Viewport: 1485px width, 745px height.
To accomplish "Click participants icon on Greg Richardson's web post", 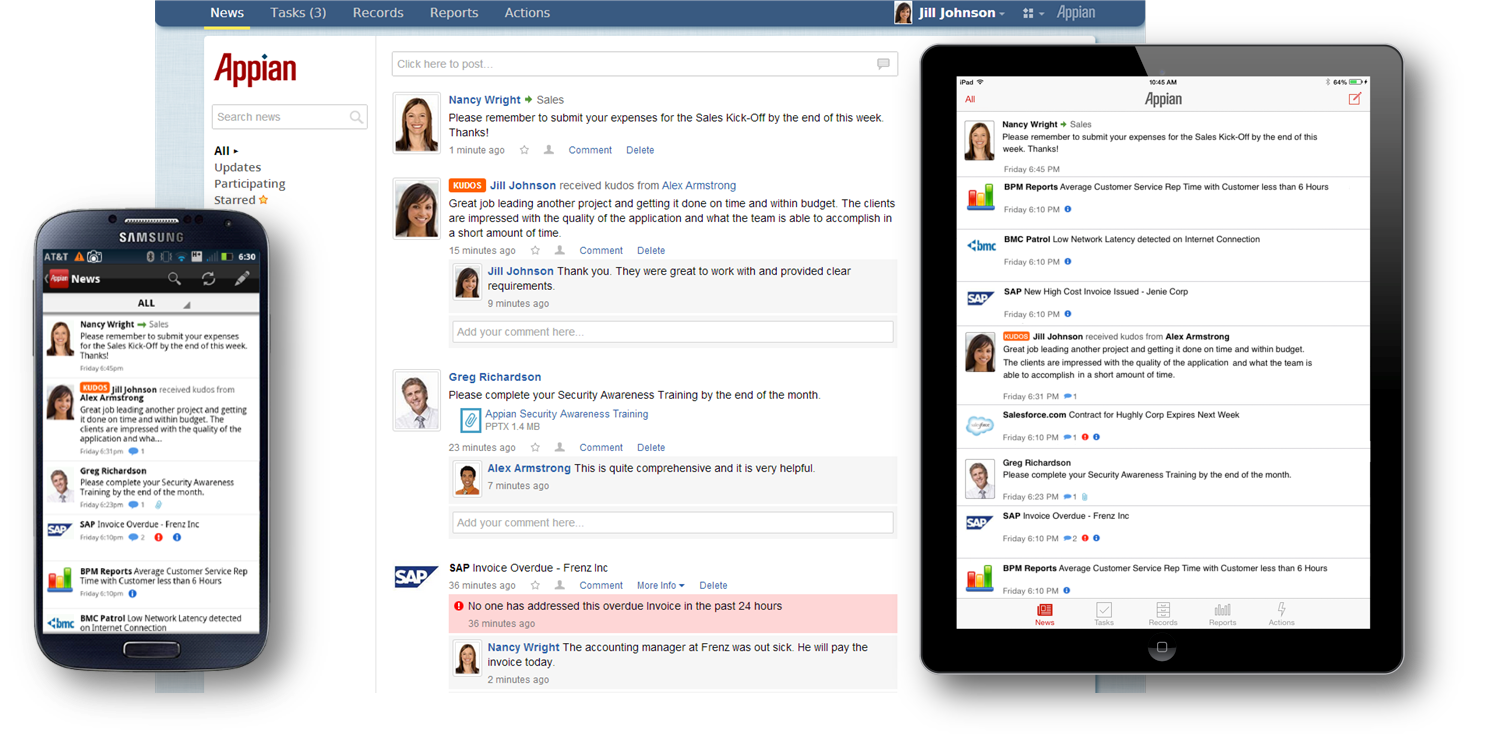I will 560,448.
